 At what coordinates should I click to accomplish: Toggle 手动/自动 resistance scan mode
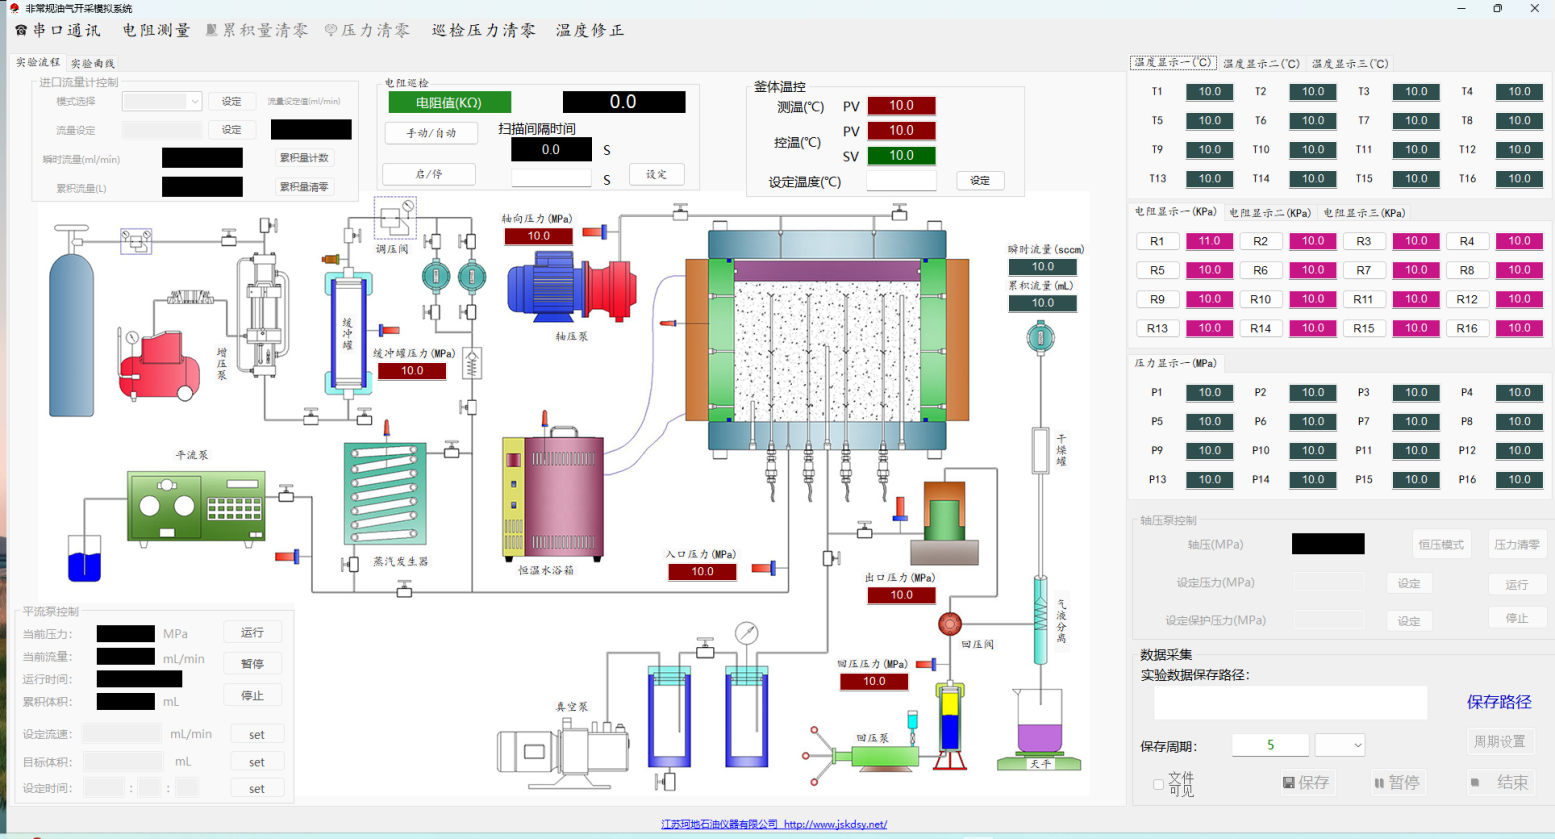coord(431,133)
